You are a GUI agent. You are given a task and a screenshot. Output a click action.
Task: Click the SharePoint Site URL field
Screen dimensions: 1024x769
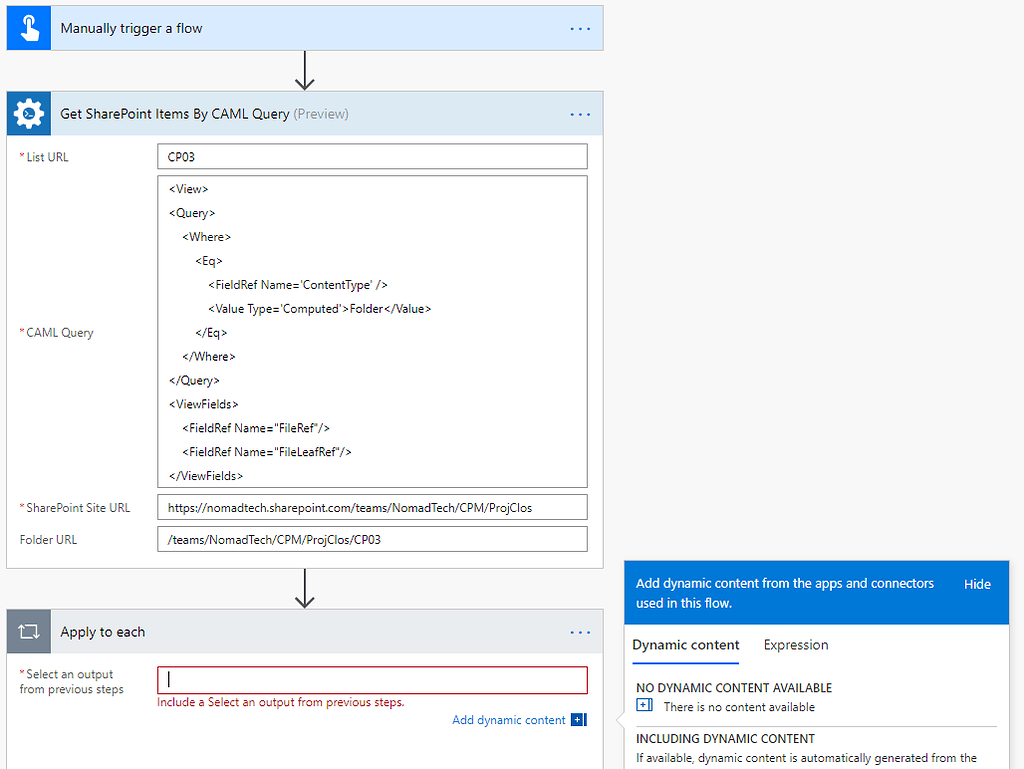(372, 507)
